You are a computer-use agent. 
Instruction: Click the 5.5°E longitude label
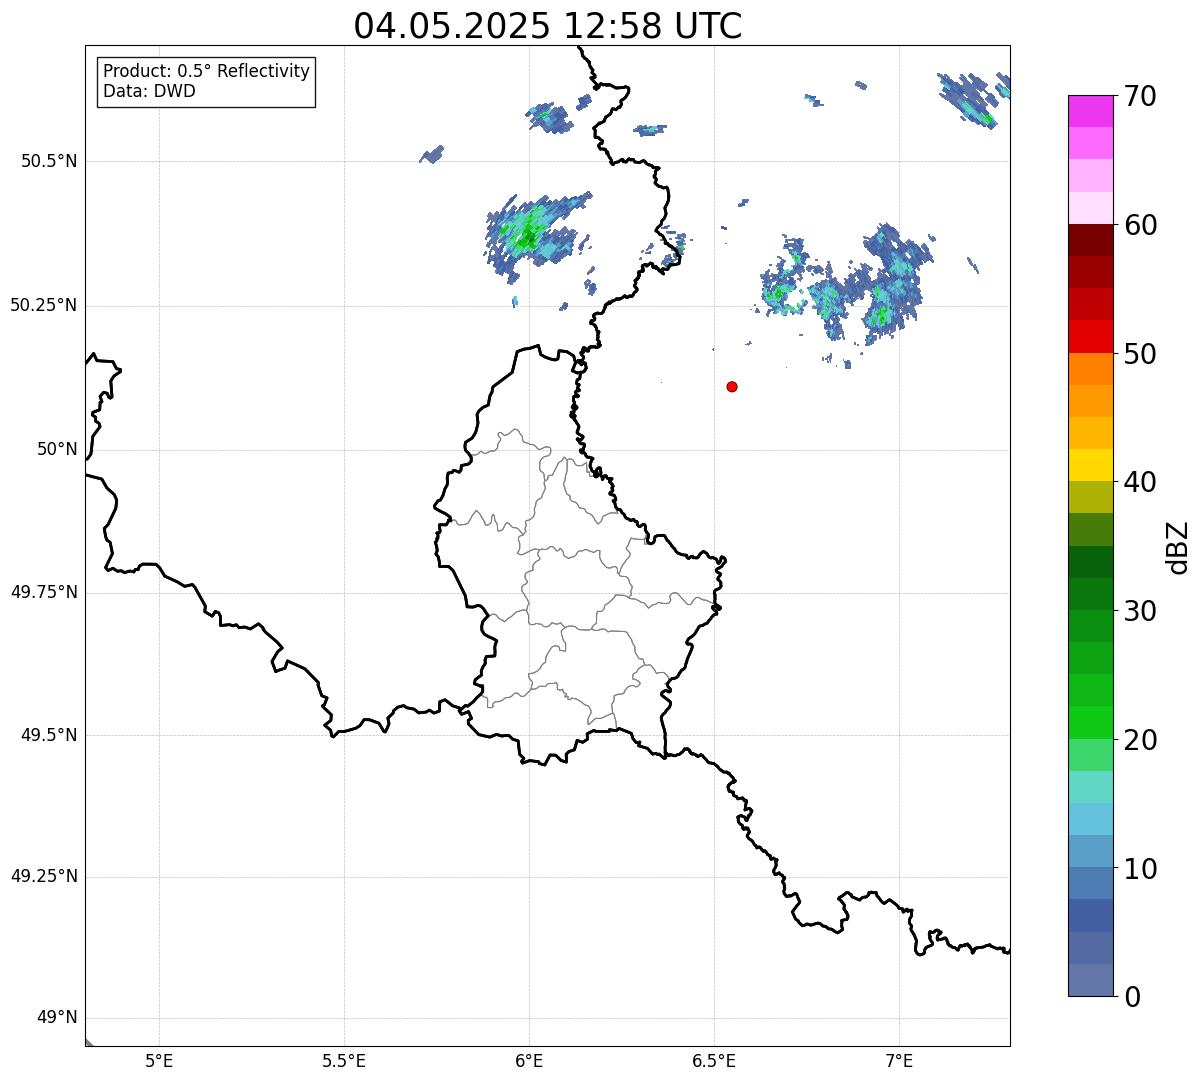click(344, 1061)
